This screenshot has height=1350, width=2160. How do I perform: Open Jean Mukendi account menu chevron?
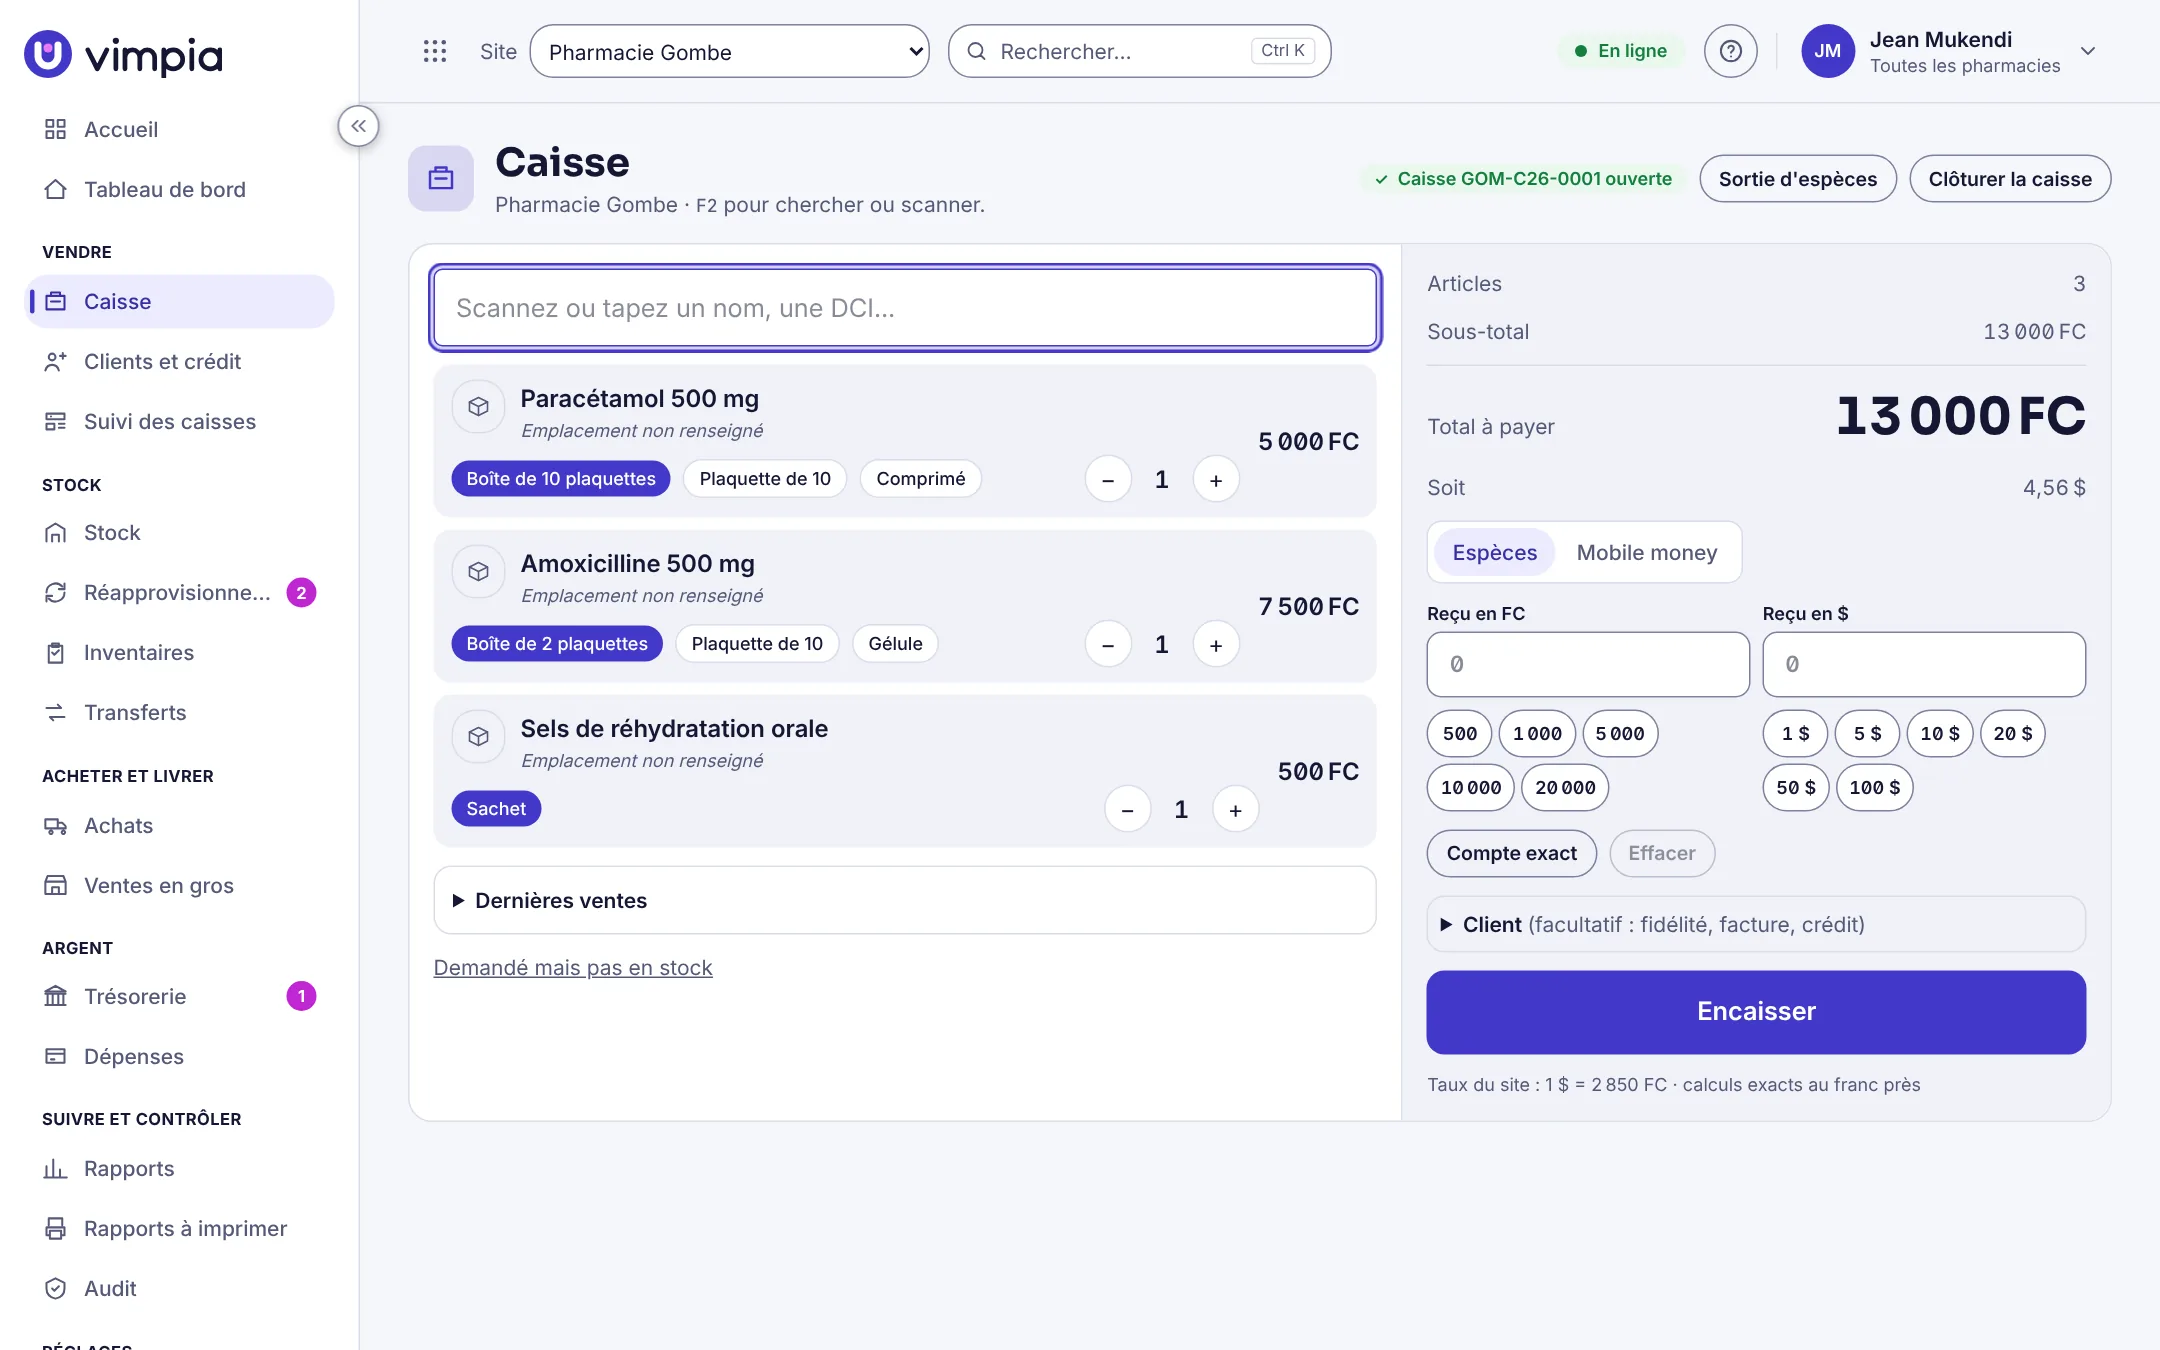[x=2088, y=51]
